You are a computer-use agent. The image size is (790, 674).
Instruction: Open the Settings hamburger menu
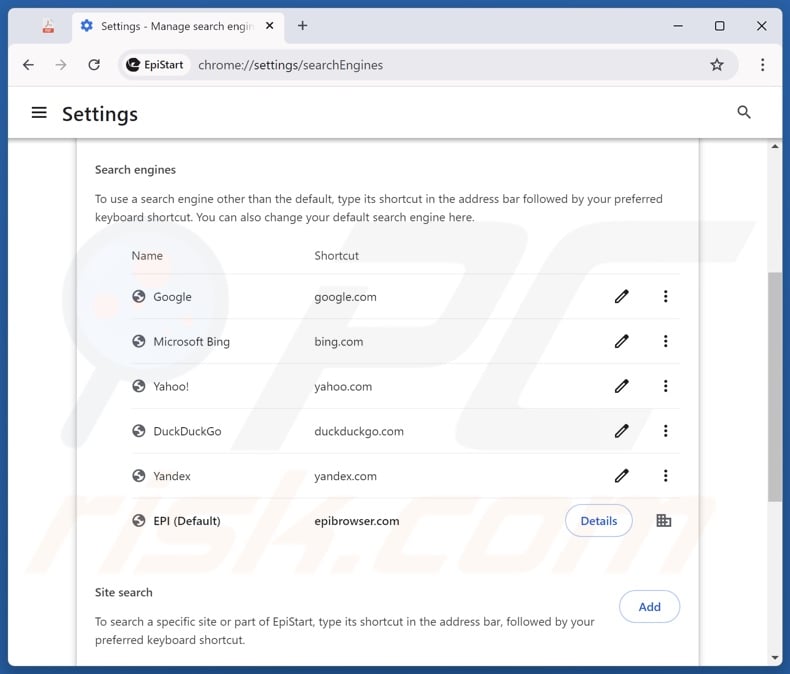[39, 113]
